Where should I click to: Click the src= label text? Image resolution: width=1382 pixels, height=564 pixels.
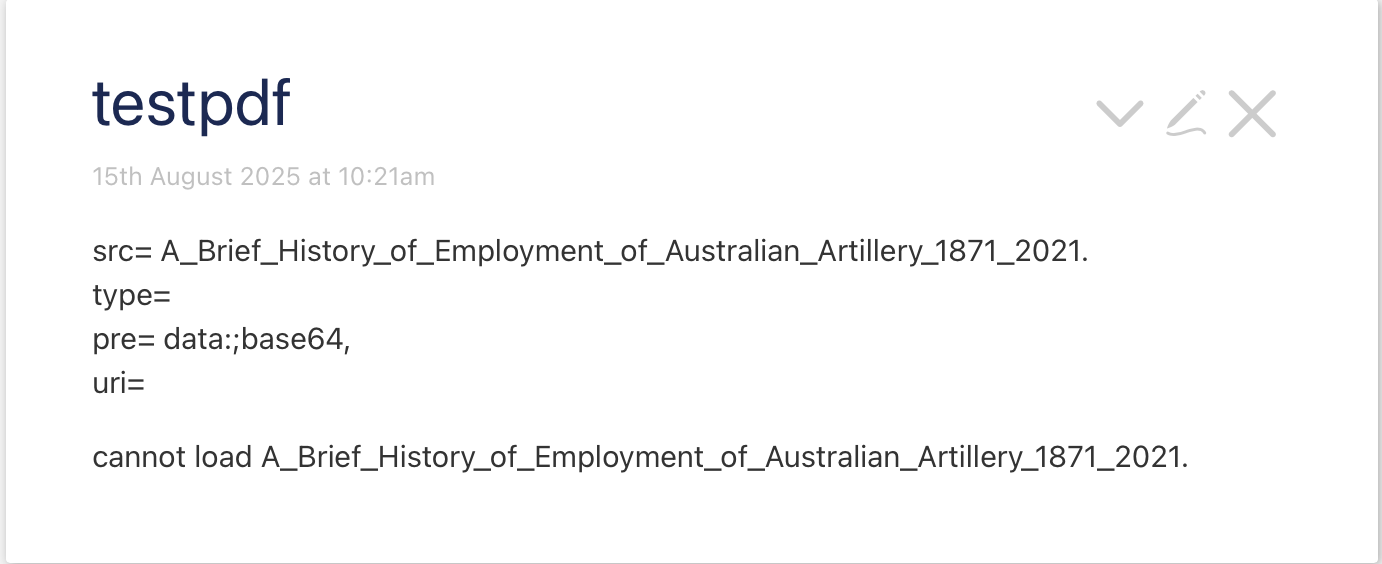(122, 252)
